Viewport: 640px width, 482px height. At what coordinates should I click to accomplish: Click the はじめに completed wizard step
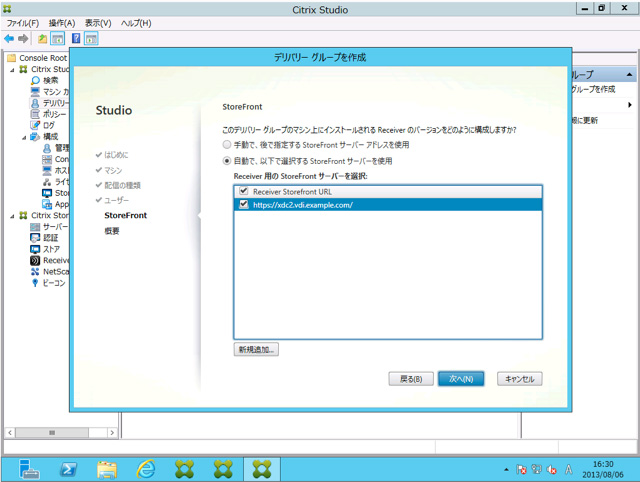pos(116,155)
